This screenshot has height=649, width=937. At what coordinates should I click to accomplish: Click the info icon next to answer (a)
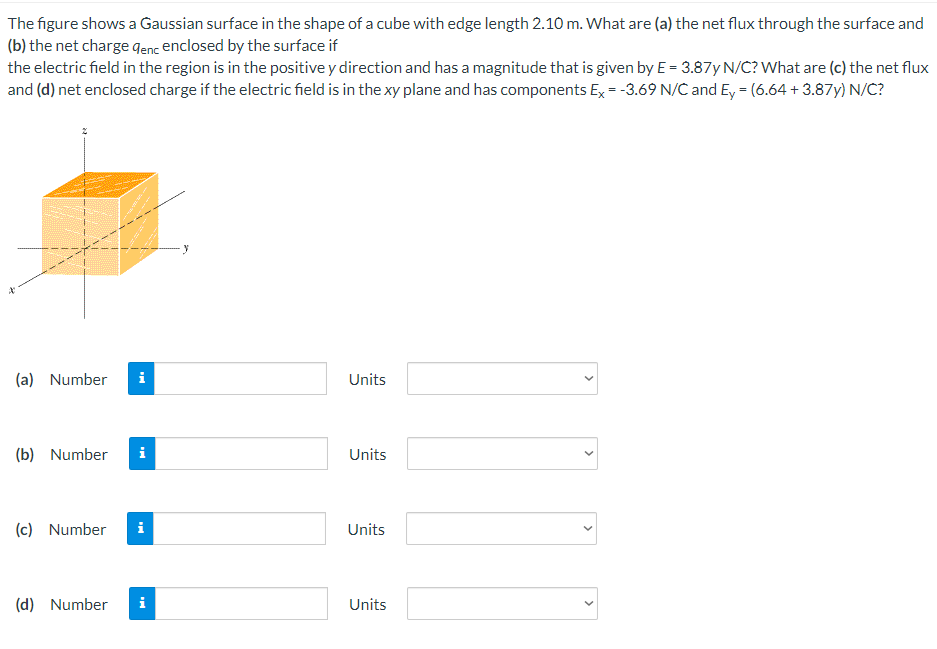pyautogui.click(x=141, y=378)
